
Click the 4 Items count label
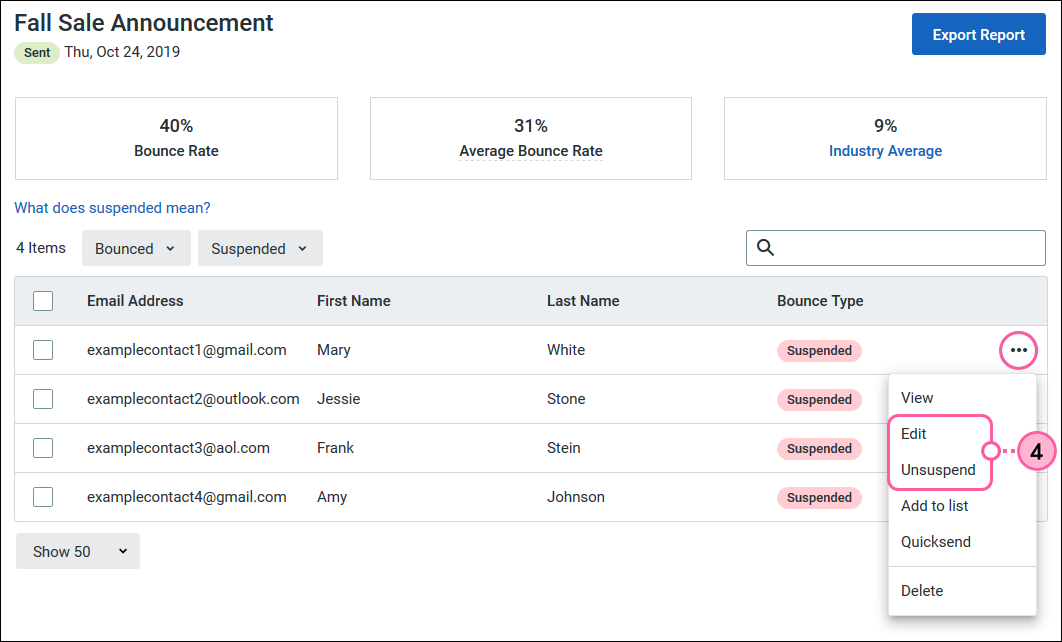coord(41,248)
